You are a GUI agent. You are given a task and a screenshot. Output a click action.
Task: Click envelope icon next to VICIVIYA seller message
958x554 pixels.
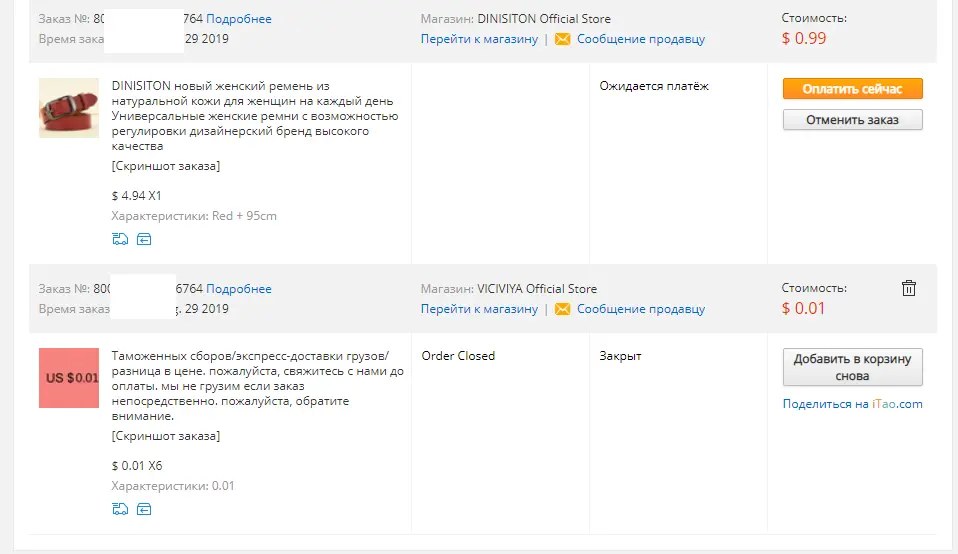pos(562,309)
